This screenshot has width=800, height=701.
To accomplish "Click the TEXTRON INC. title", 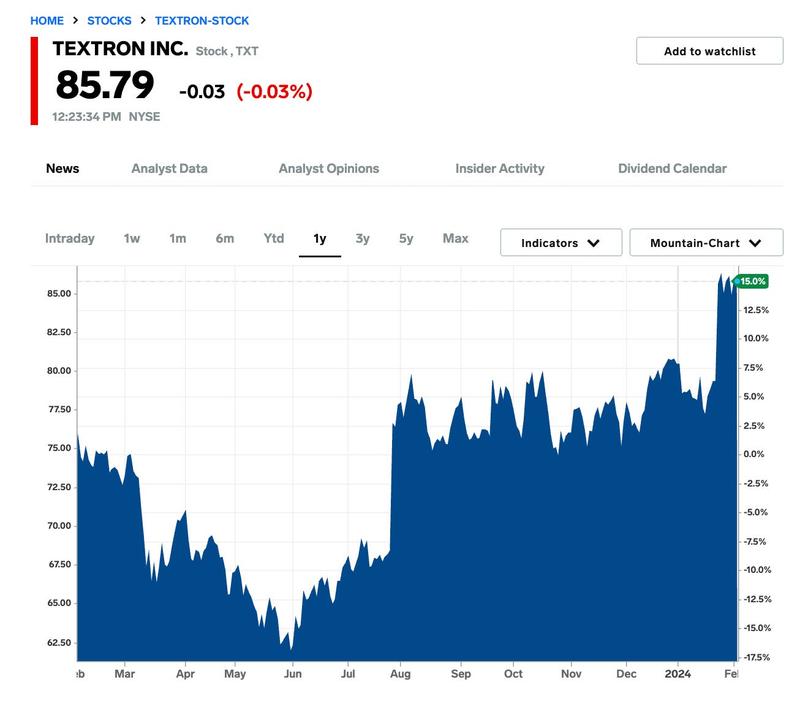I will [120, 48].
